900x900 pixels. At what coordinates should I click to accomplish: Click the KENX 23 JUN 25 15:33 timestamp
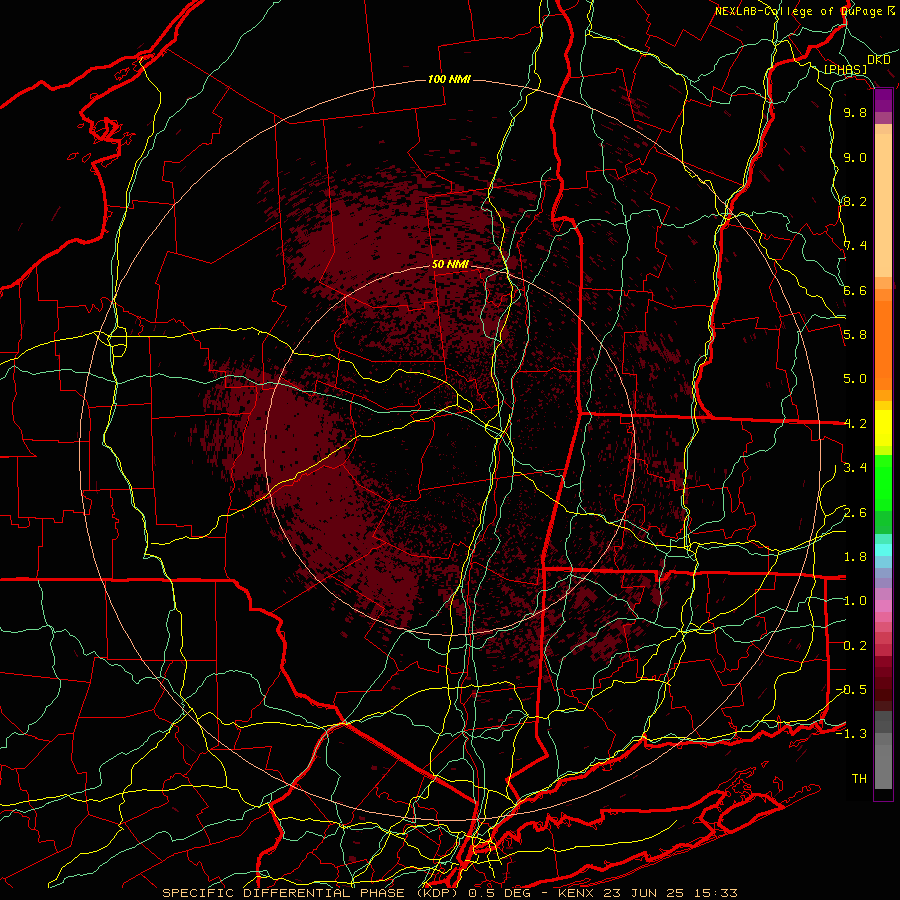[x=647, y=893]
